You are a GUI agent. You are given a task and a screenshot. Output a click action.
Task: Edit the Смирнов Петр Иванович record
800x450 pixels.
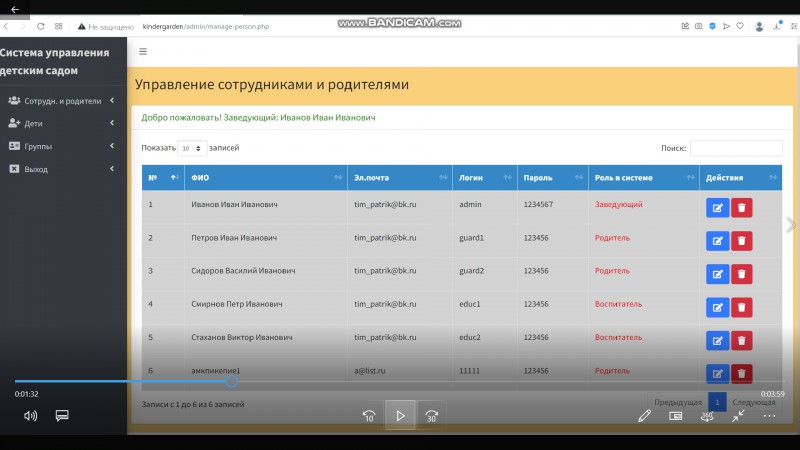[717, 307]
